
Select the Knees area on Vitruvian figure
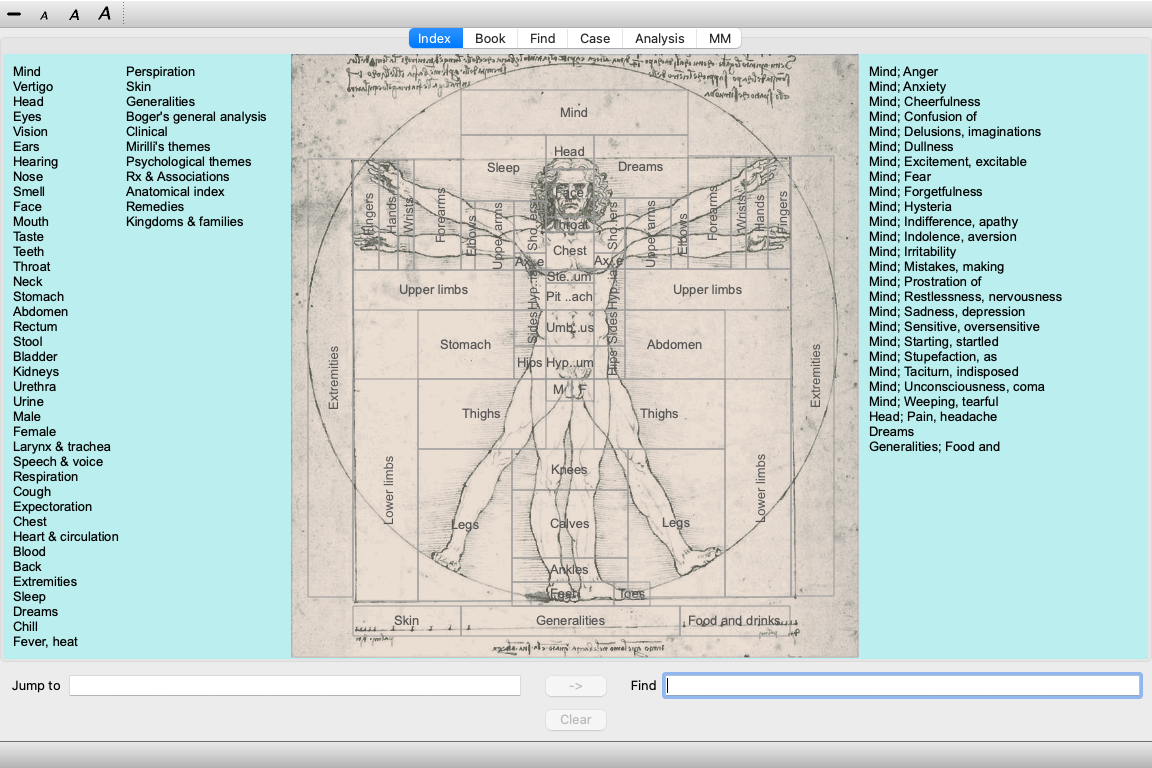569,470
